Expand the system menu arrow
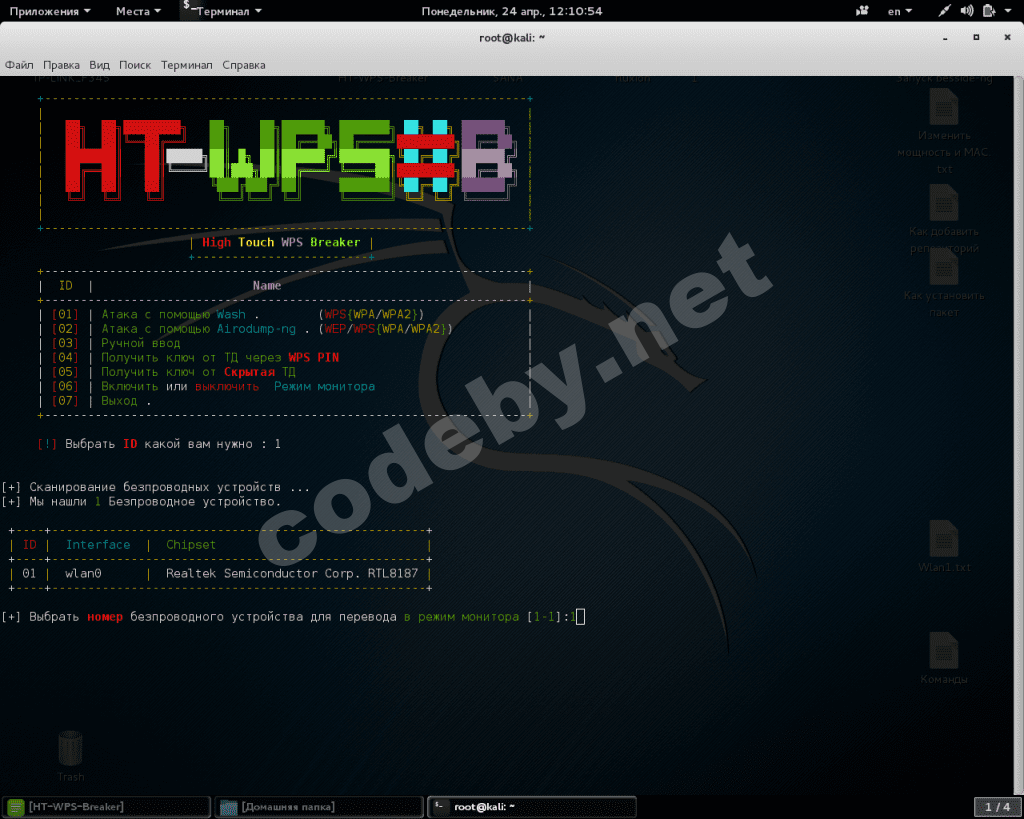The image size is (1024, 819). point(1008,11)
